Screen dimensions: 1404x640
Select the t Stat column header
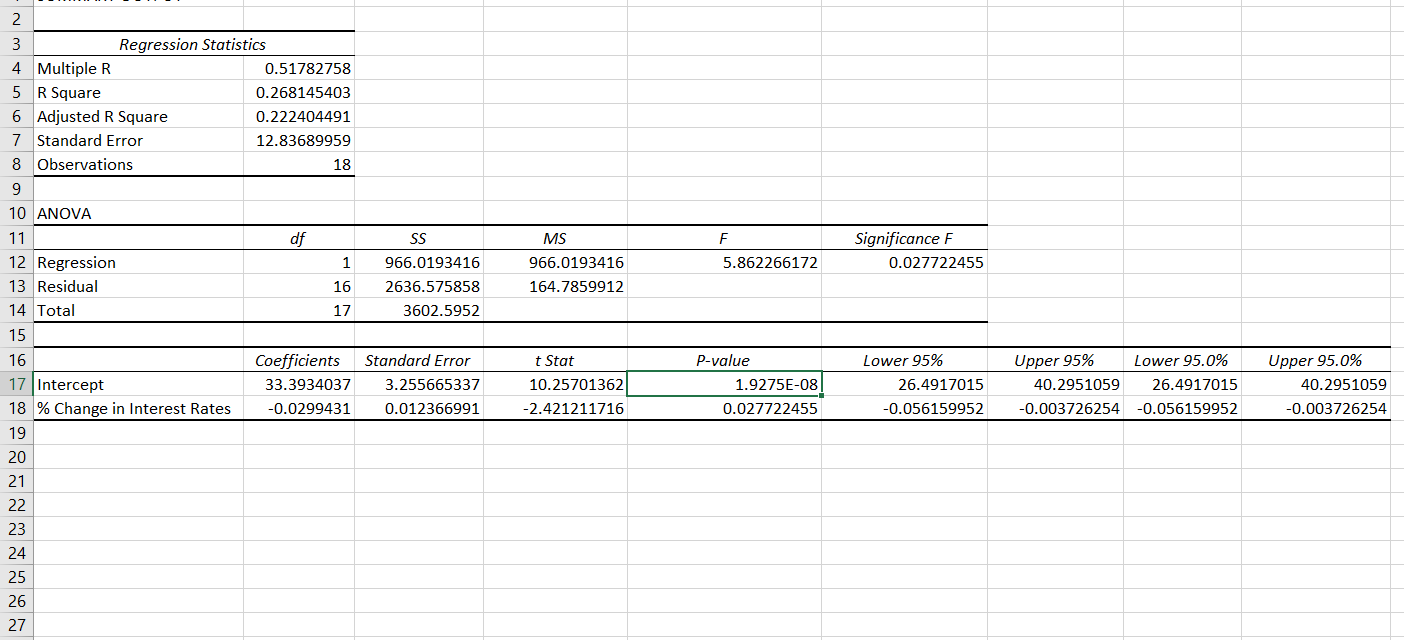(x=554, y=360)
